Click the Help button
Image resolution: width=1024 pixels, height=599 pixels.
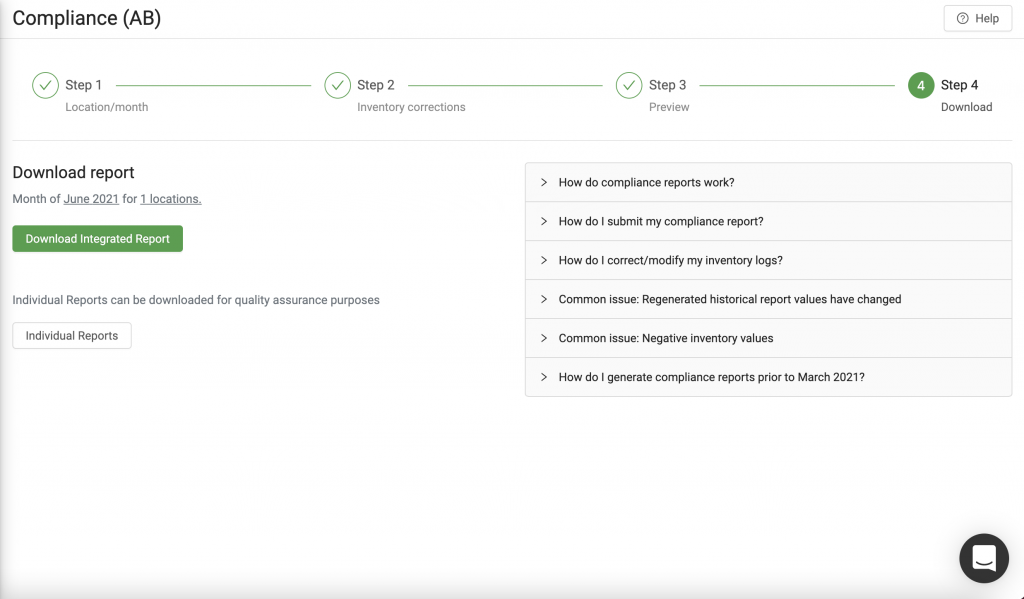(978, 18)
